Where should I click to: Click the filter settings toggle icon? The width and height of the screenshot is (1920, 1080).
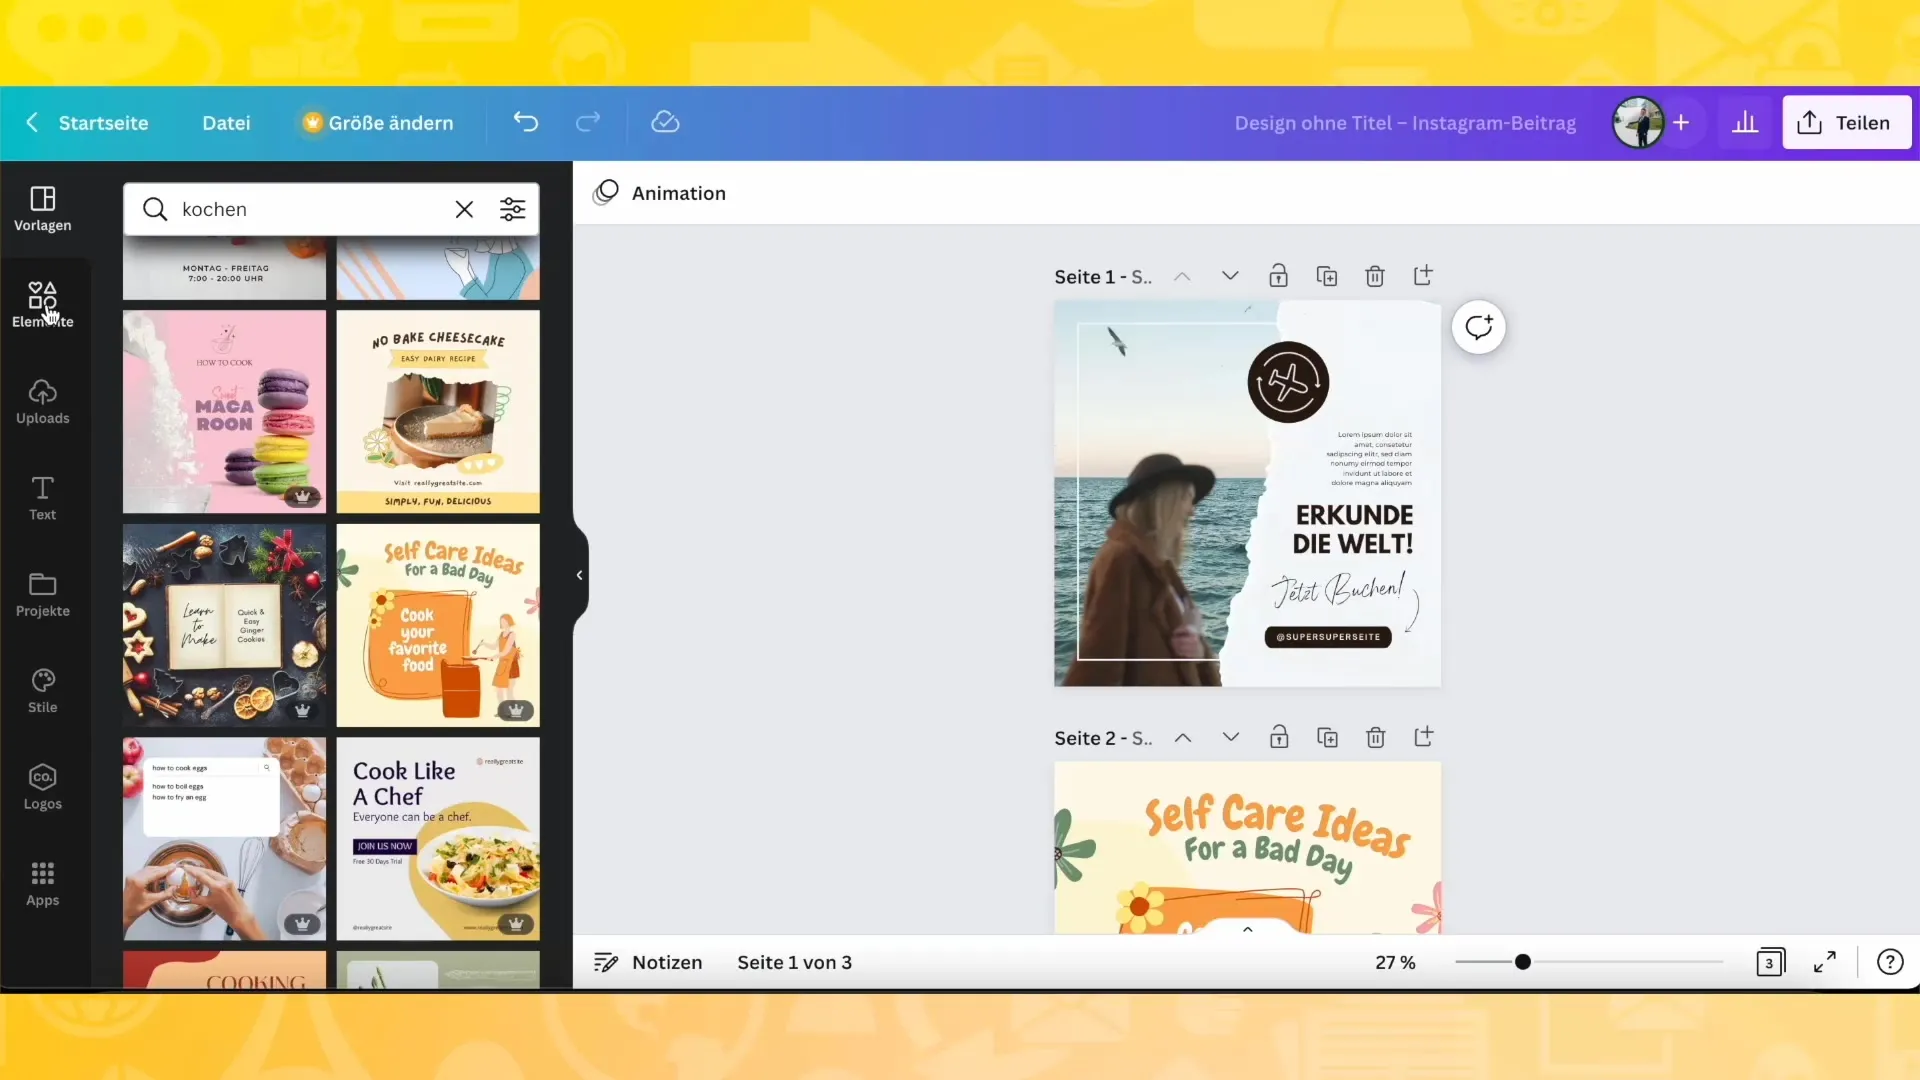pos(513,208)
